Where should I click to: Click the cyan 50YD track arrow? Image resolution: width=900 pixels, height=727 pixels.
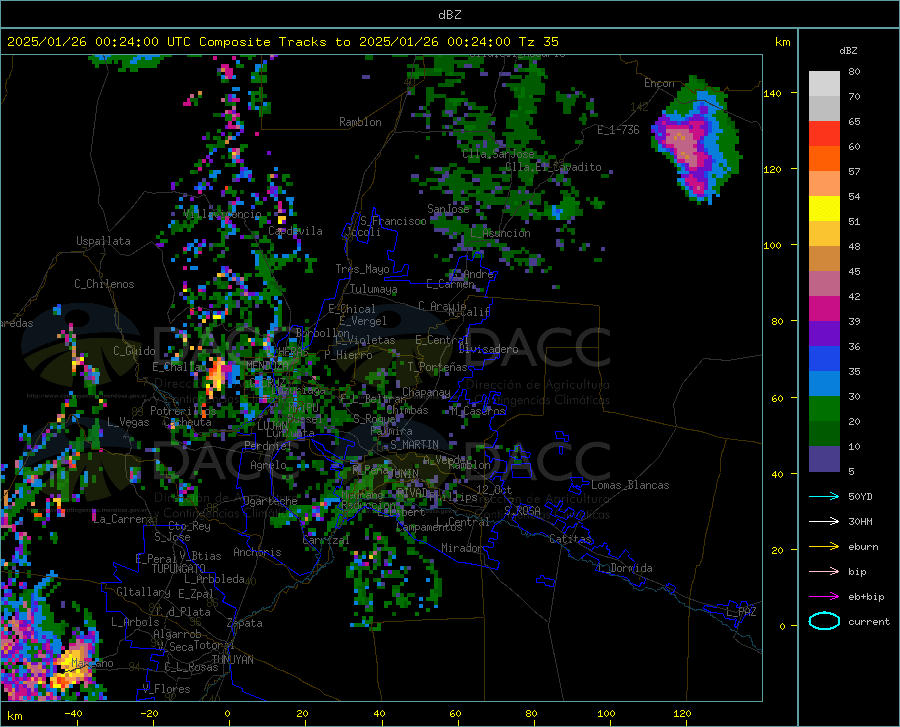(824, 496)
